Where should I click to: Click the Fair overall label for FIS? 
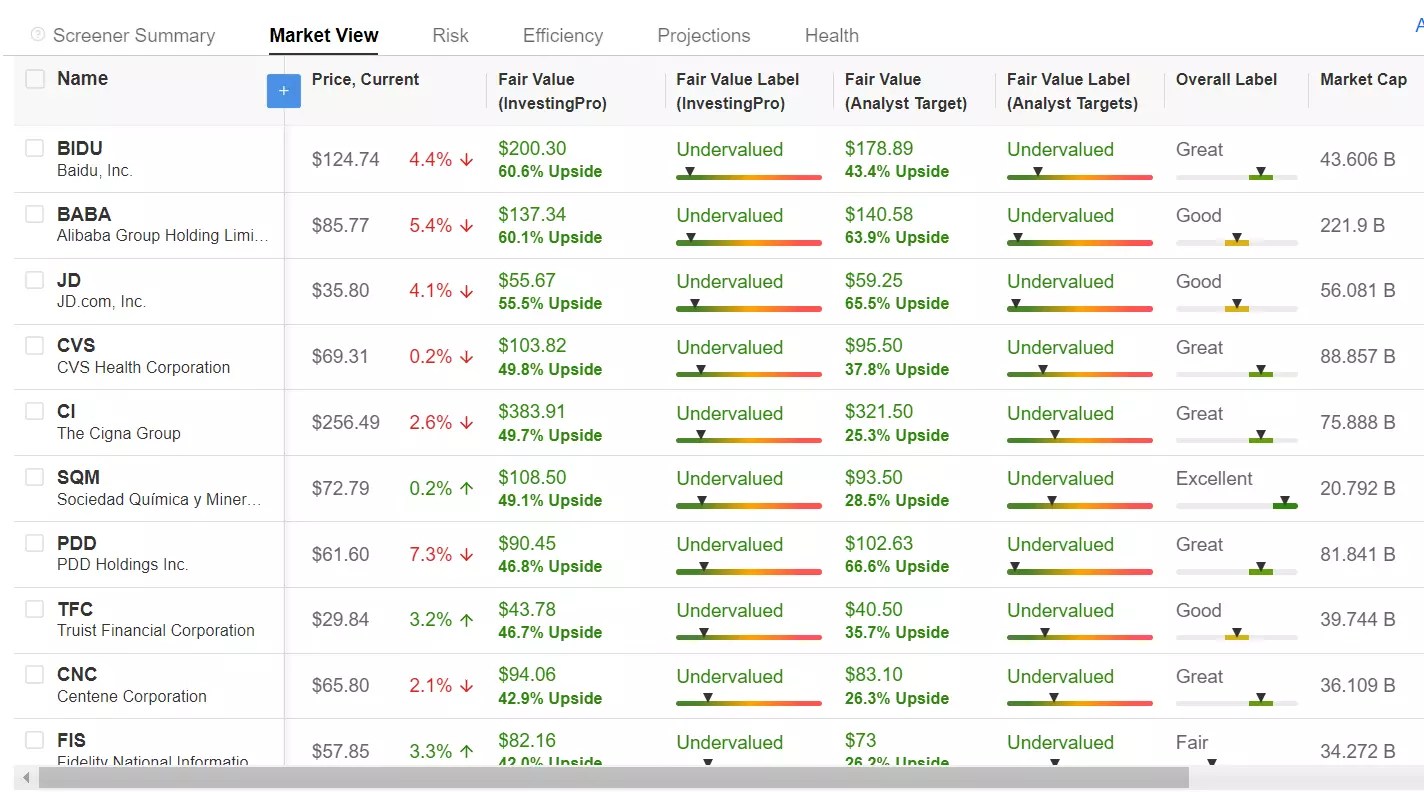(1192, 742)
